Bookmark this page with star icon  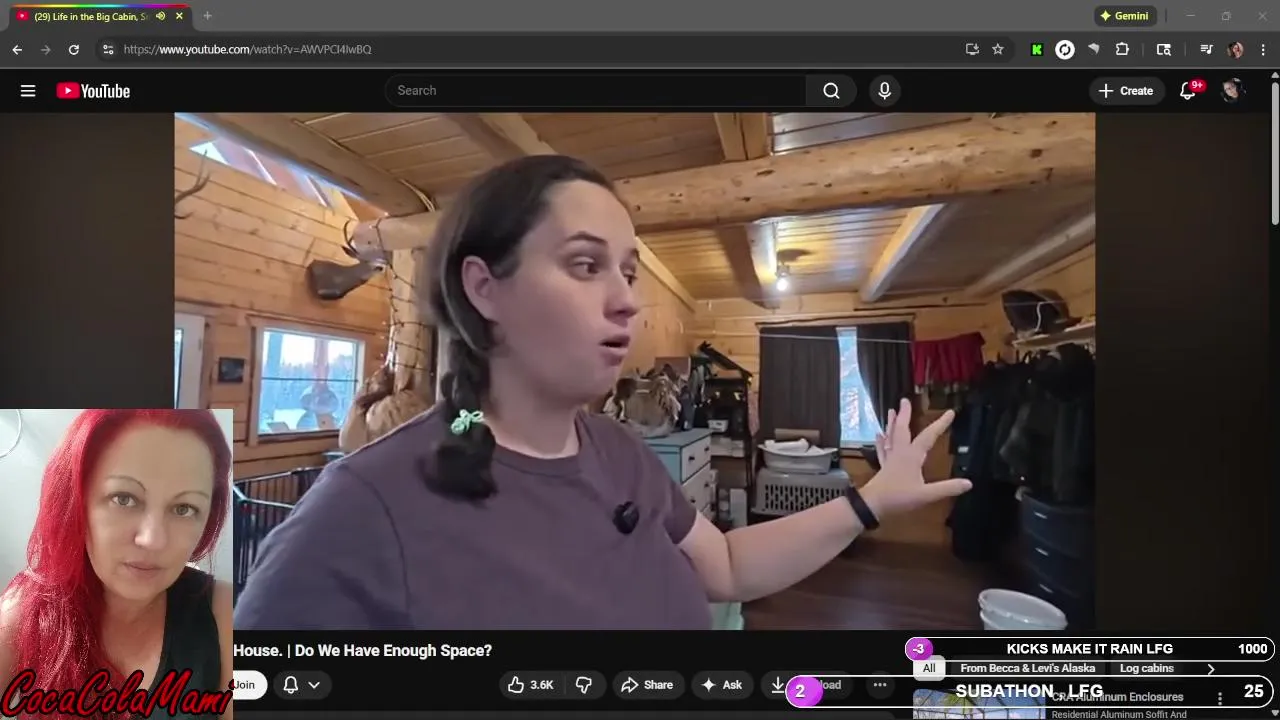[x=998, y=49]
